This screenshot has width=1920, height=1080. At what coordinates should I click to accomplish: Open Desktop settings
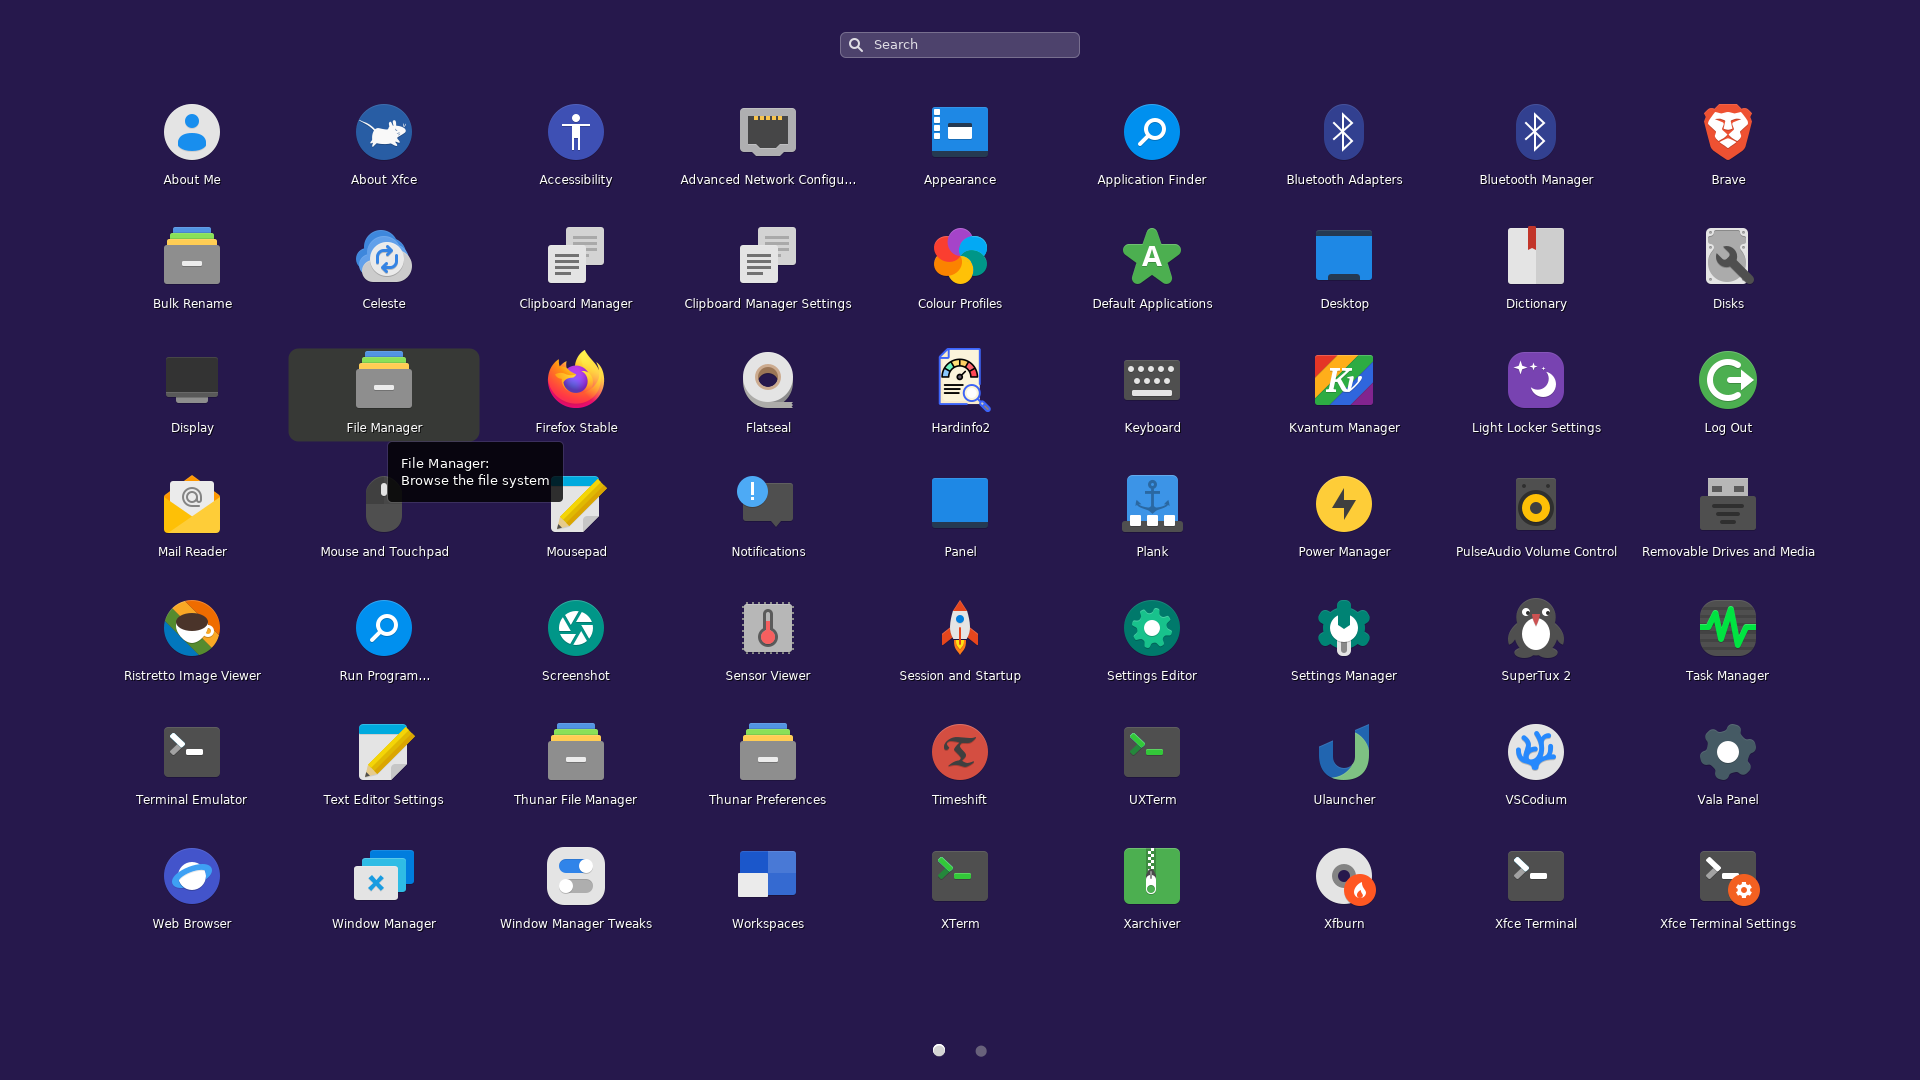1344,270
